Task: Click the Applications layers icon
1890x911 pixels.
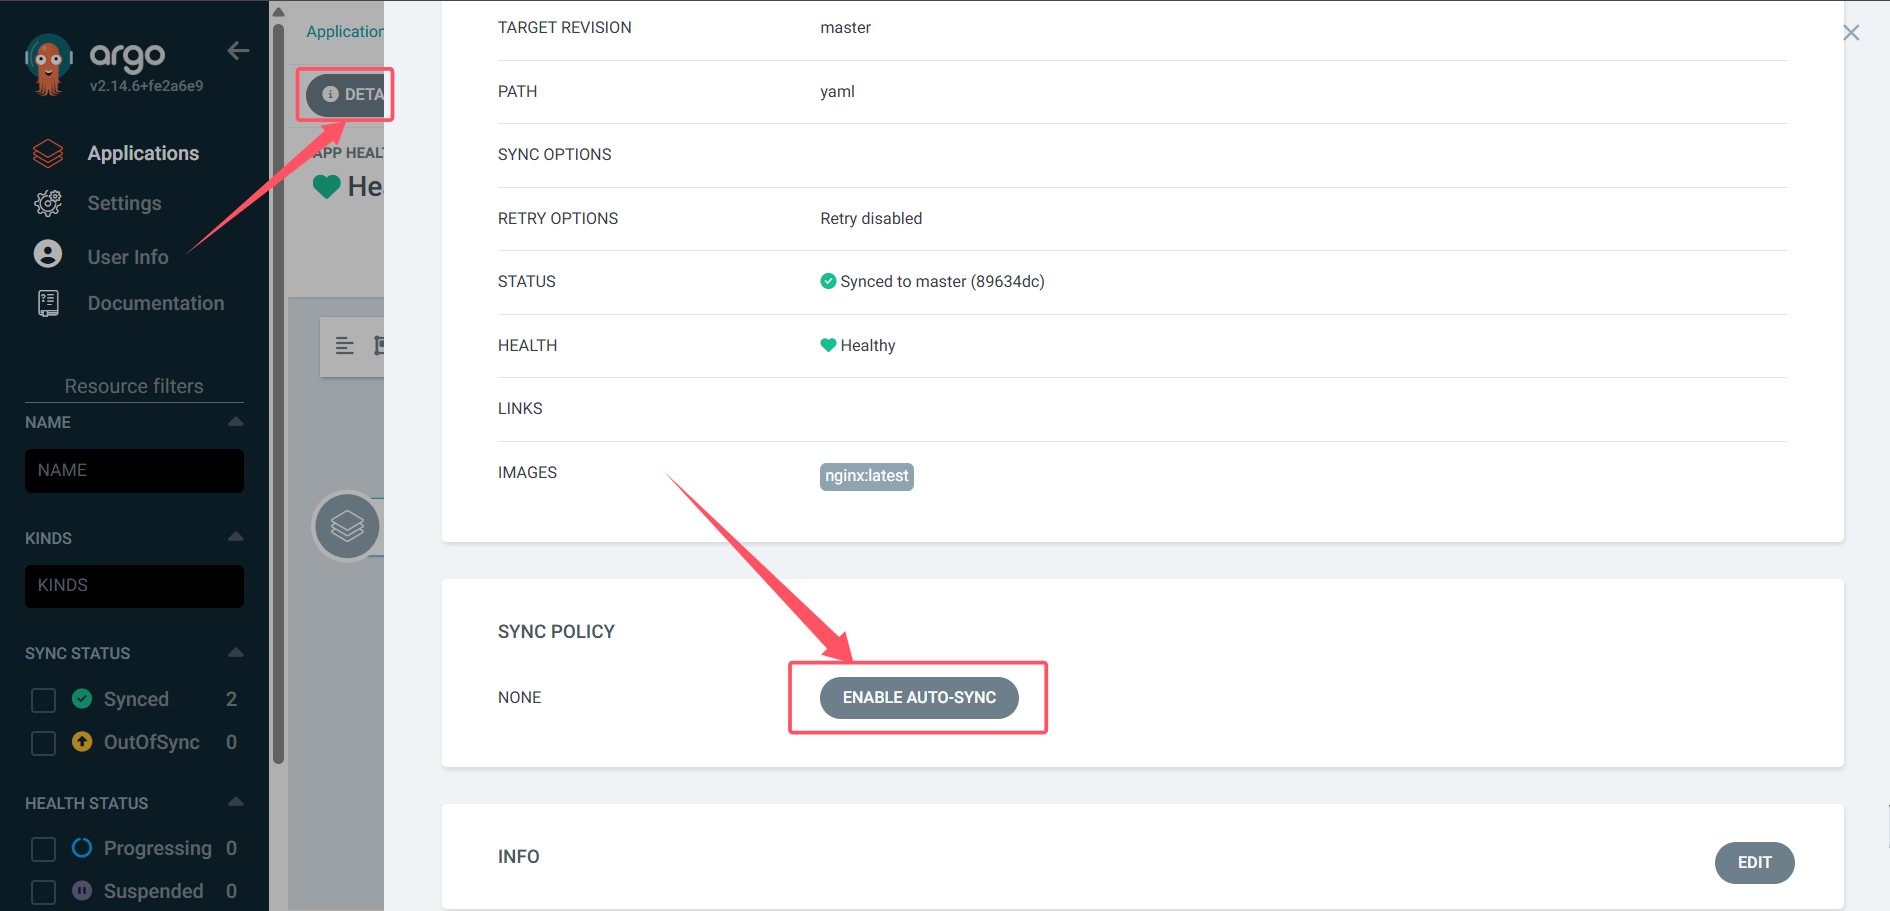Action: (48, 153)
